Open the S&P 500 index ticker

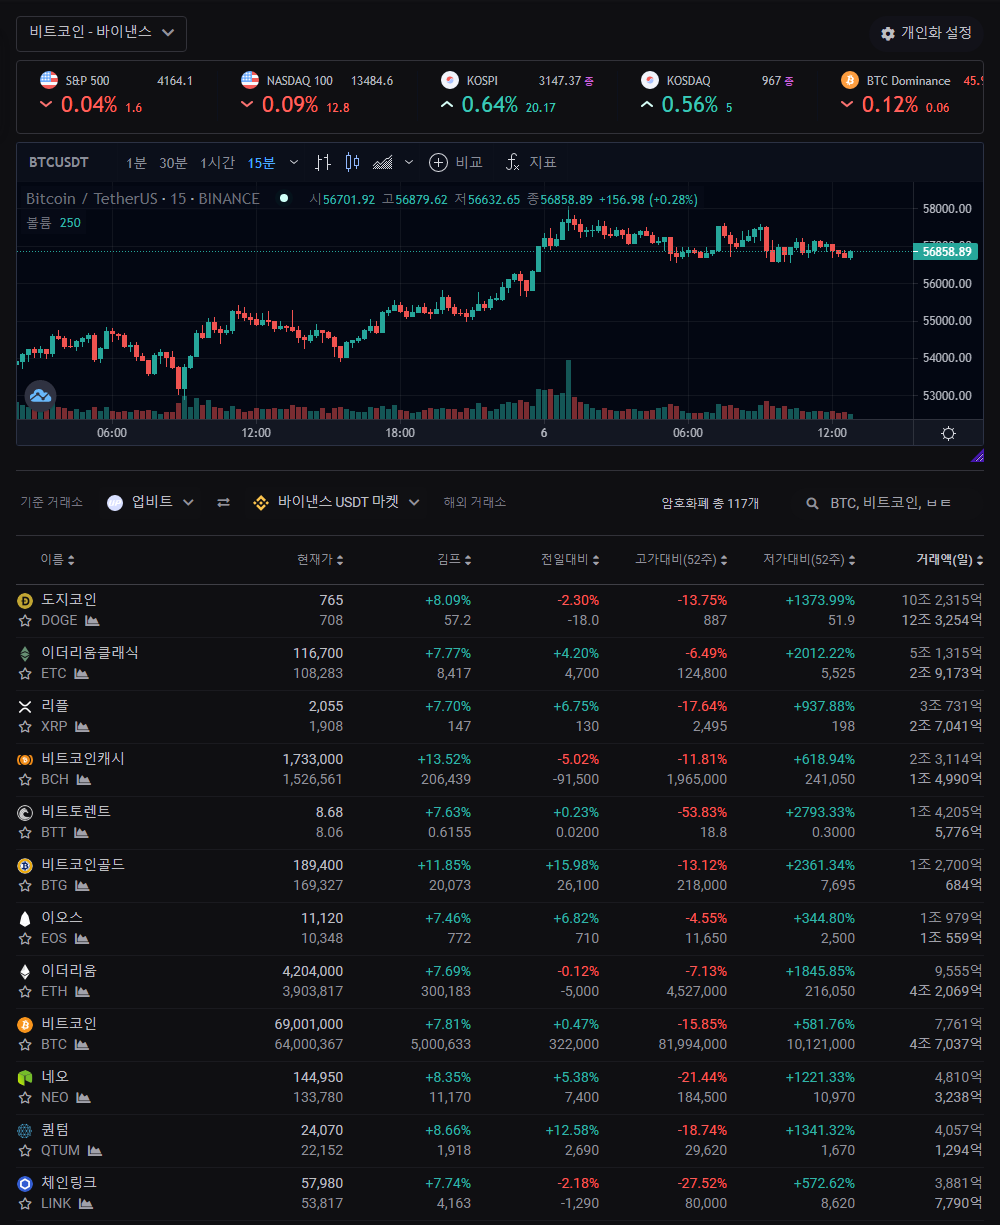tap(118, 93)
